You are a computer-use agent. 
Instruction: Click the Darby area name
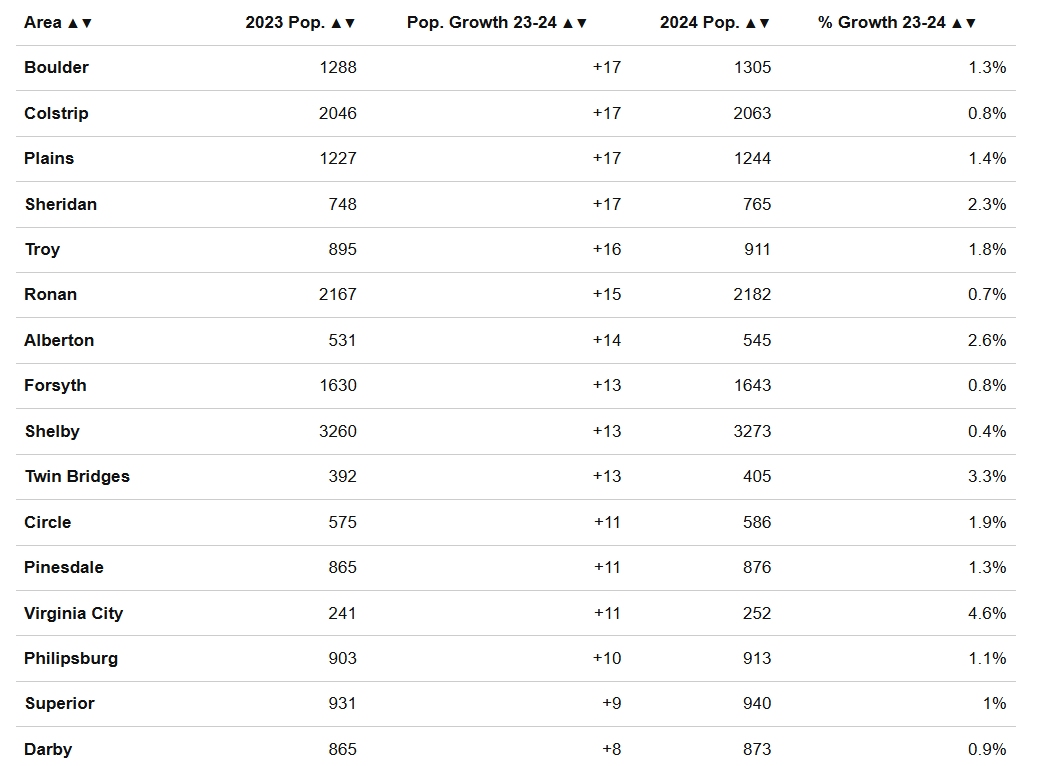48,749
